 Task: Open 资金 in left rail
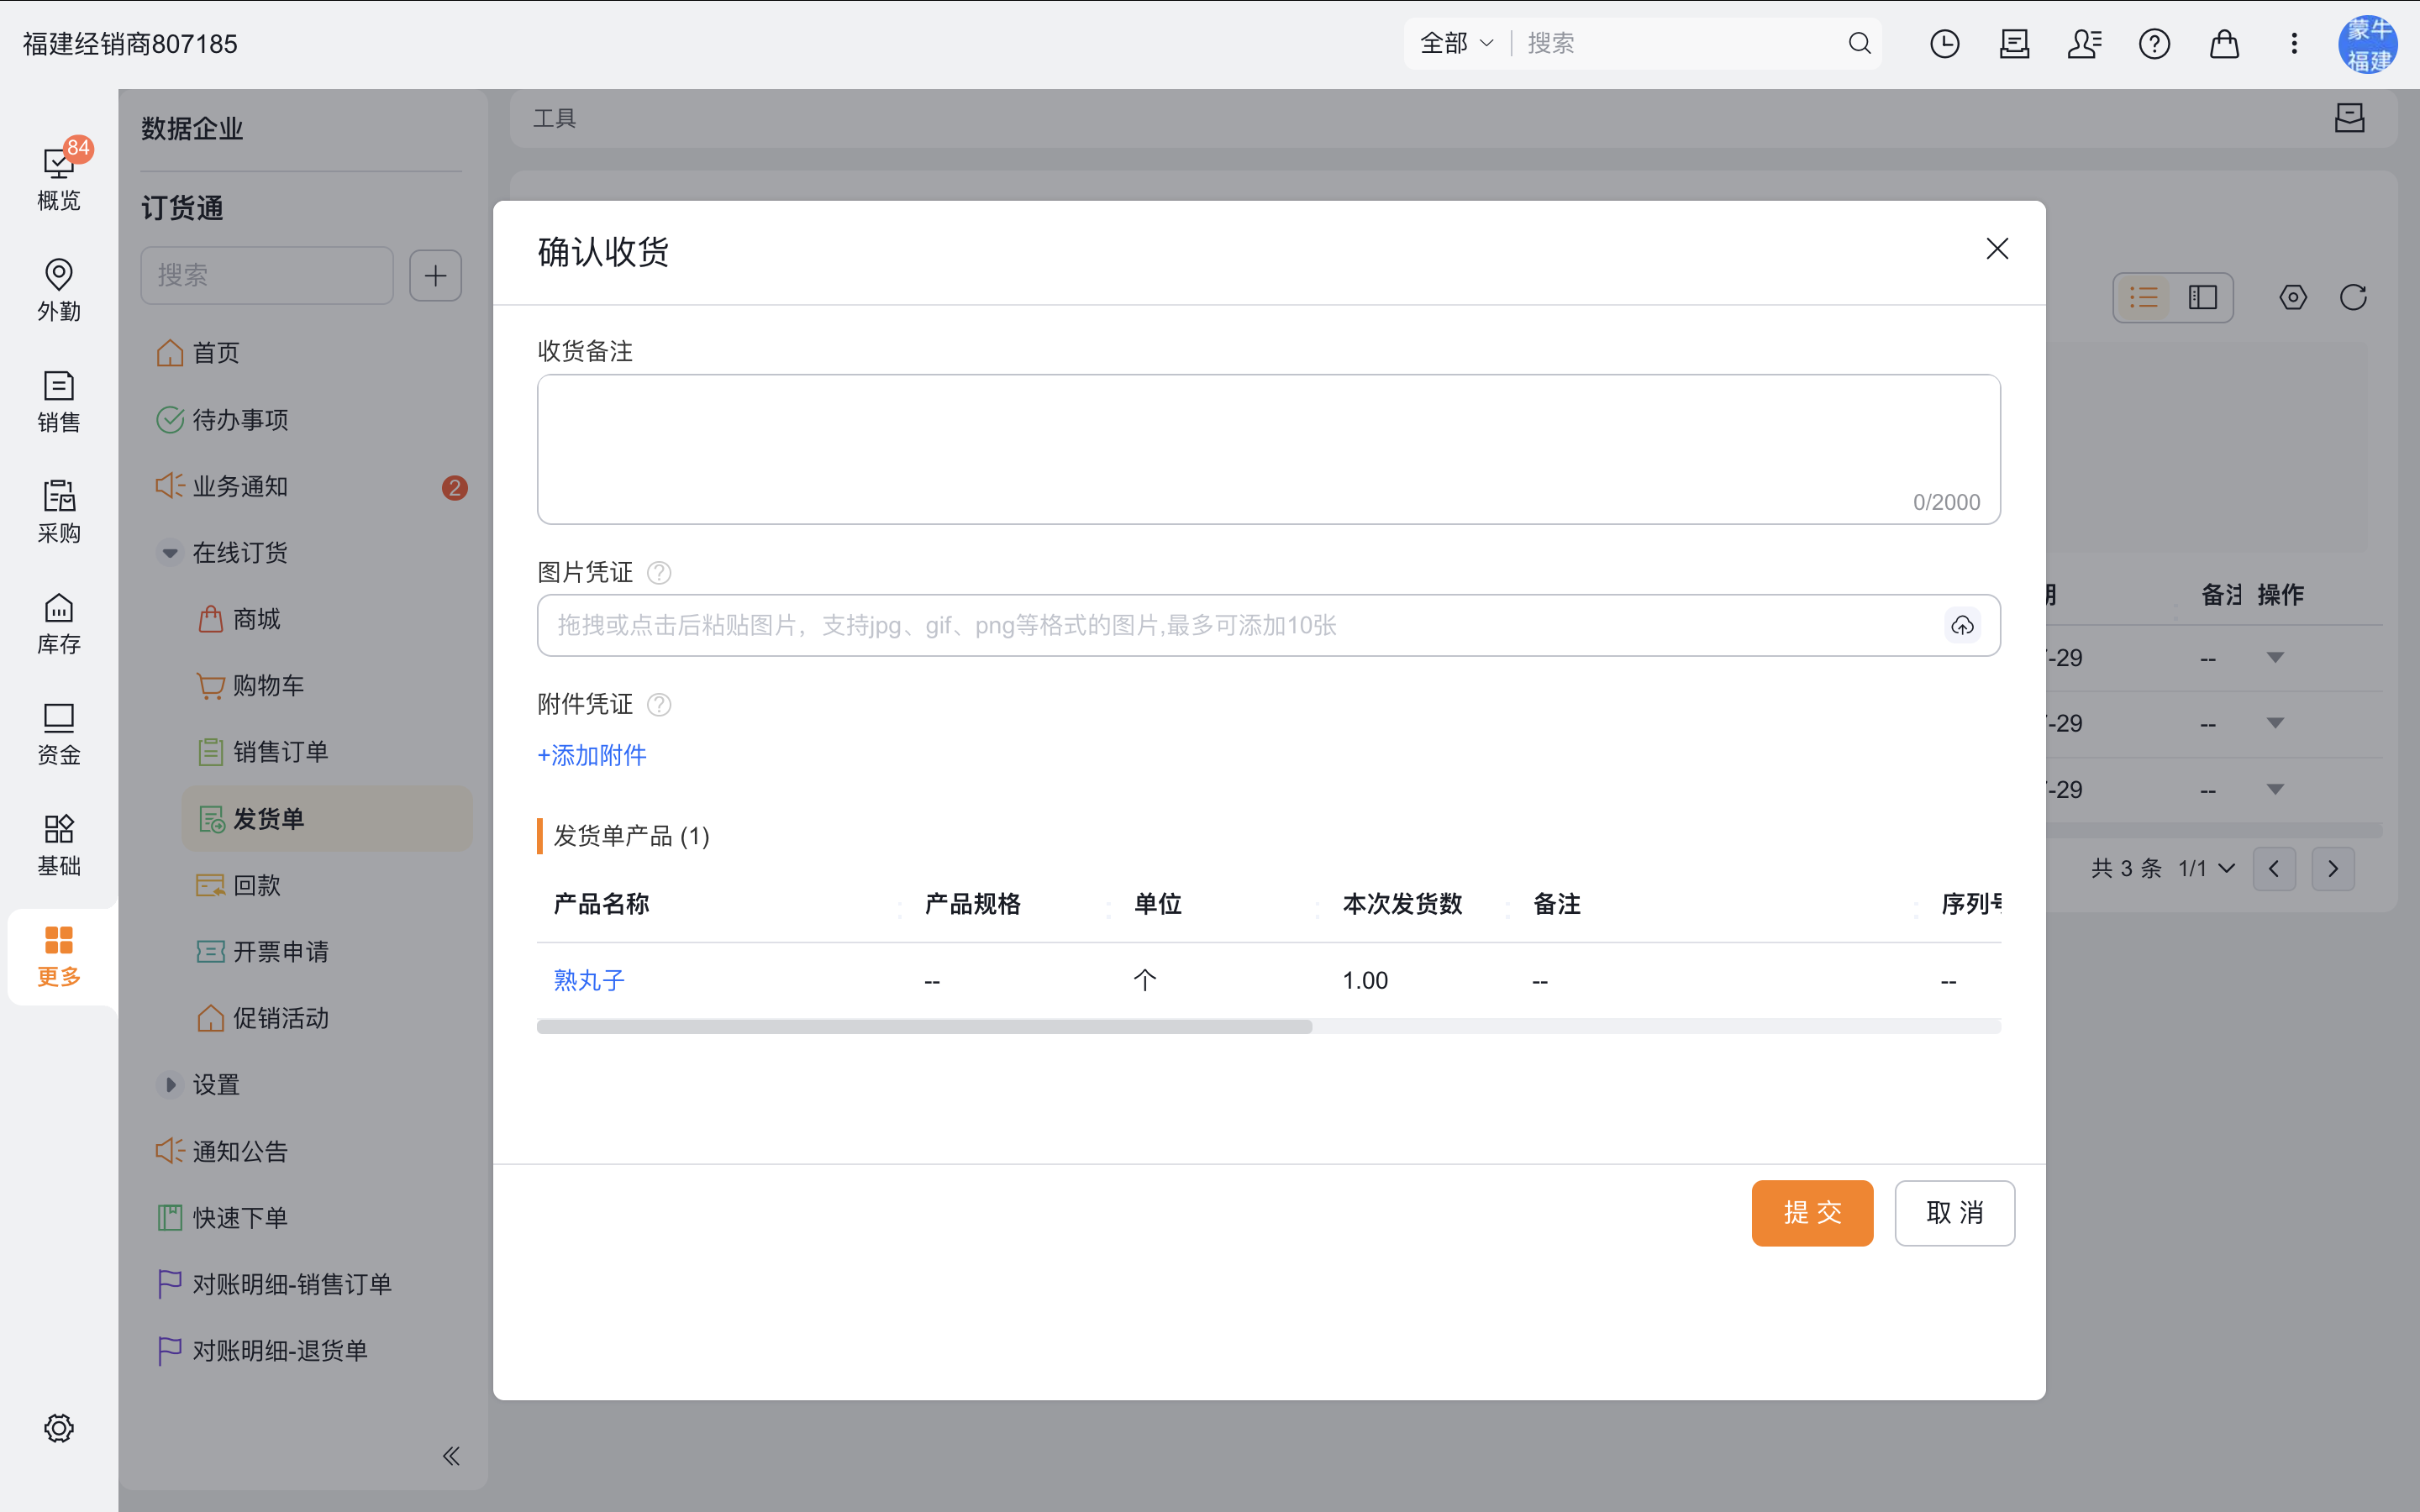coord(59,734)
